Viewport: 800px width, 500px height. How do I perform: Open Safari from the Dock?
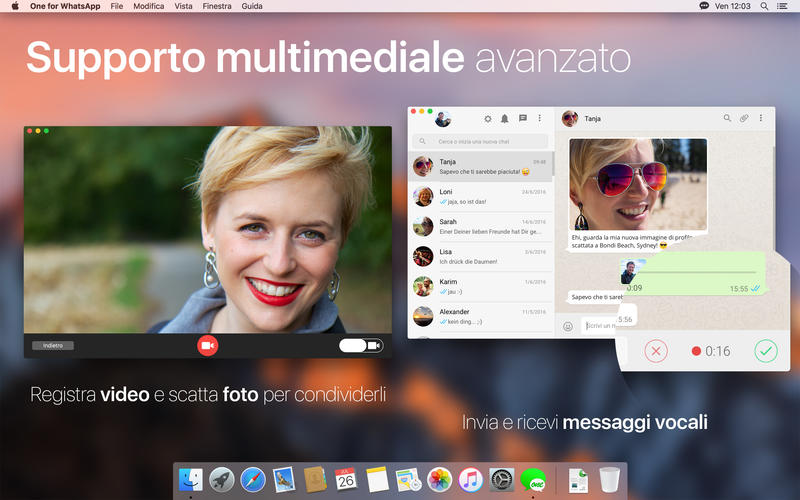pos(253,480)
